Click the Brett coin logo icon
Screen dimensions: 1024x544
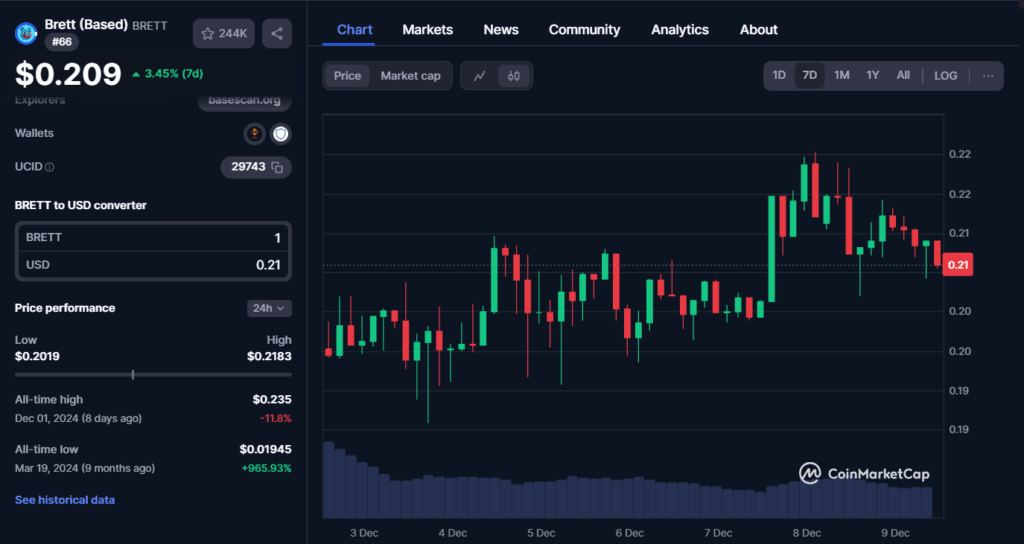coord(26,33)
